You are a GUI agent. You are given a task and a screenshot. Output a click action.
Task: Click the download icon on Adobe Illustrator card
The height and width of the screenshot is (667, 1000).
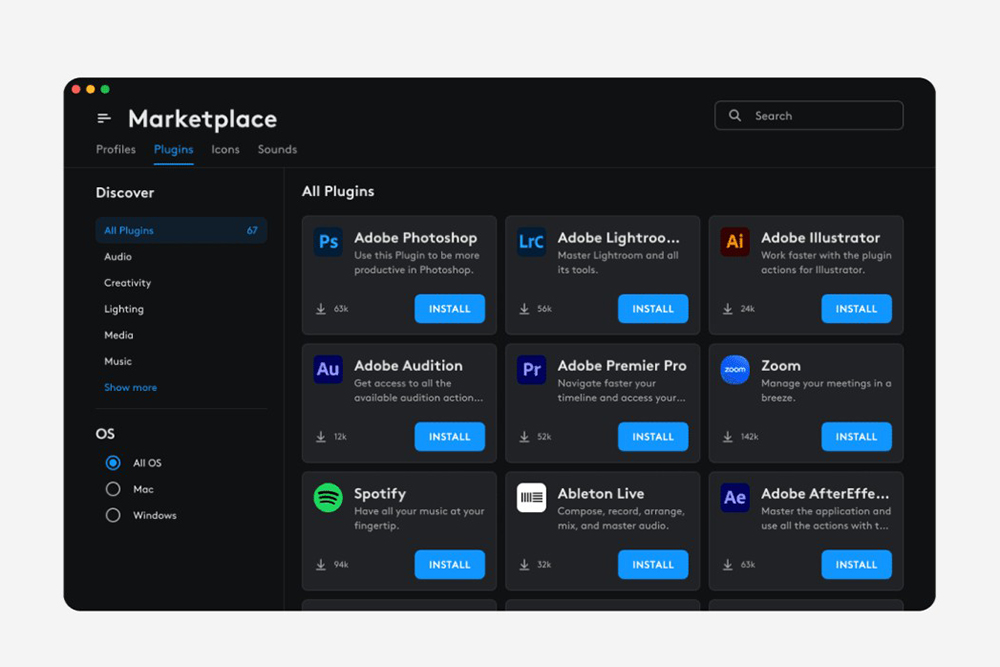[728, 309]
